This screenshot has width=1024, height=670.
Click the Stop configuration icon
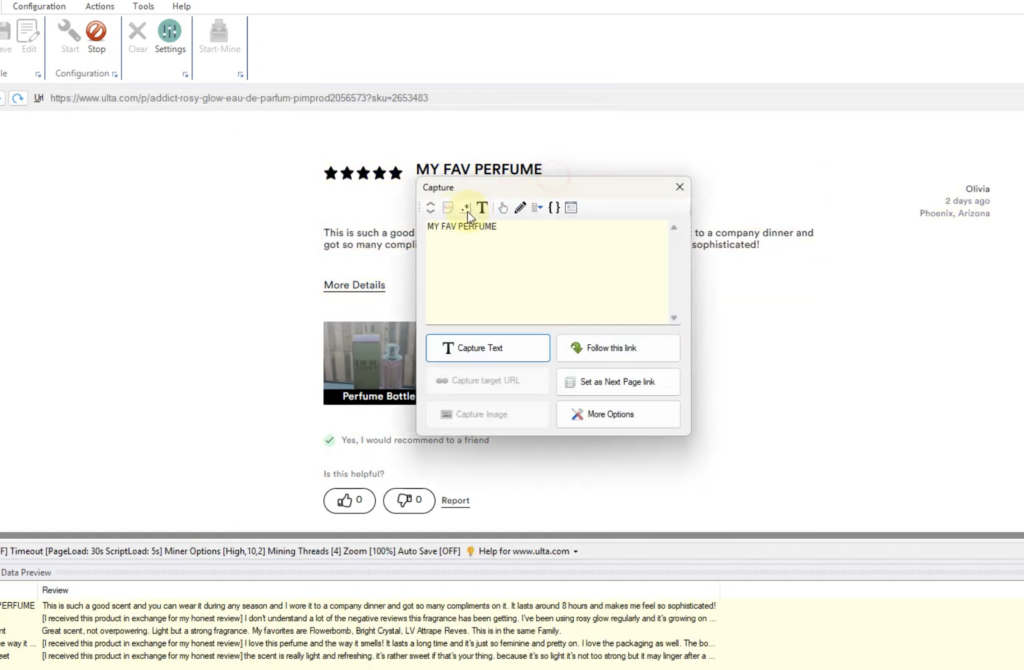[x=96, y=36]
